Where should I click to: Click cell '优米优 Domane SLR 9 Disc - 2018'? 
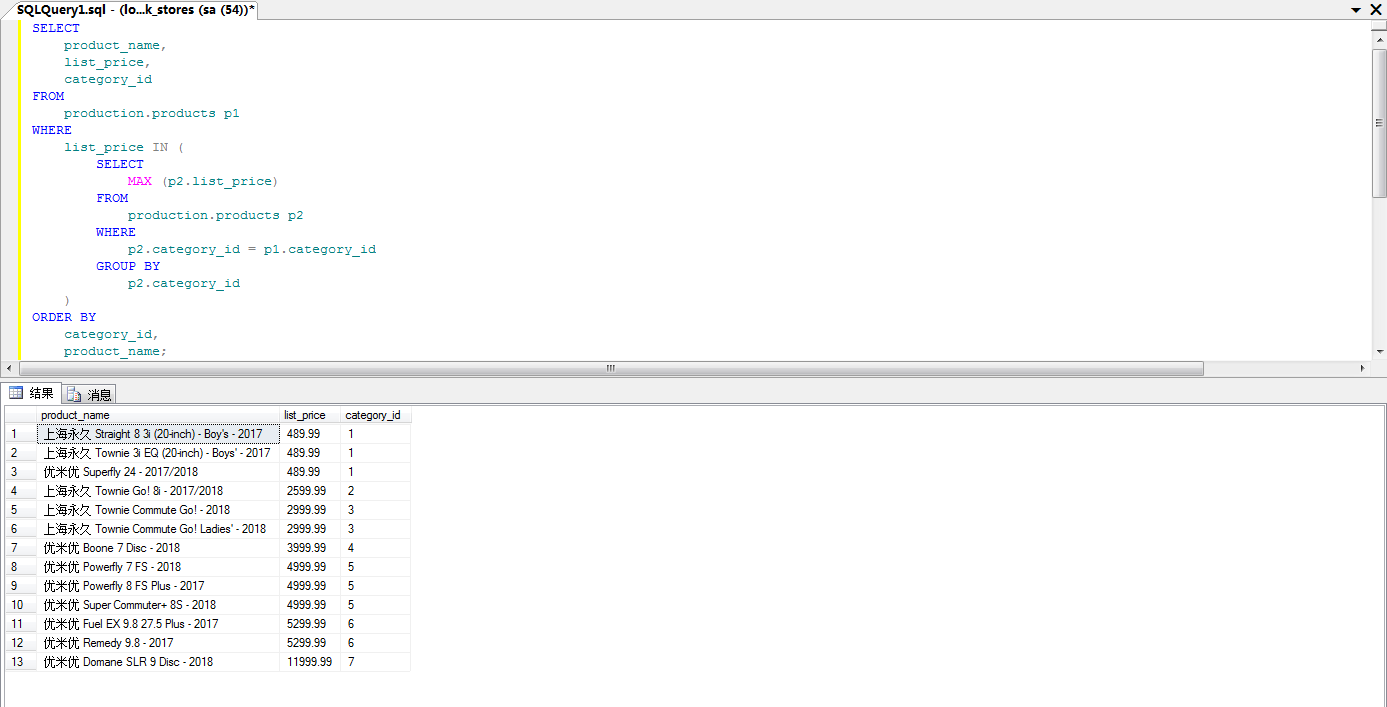point(158,662)
